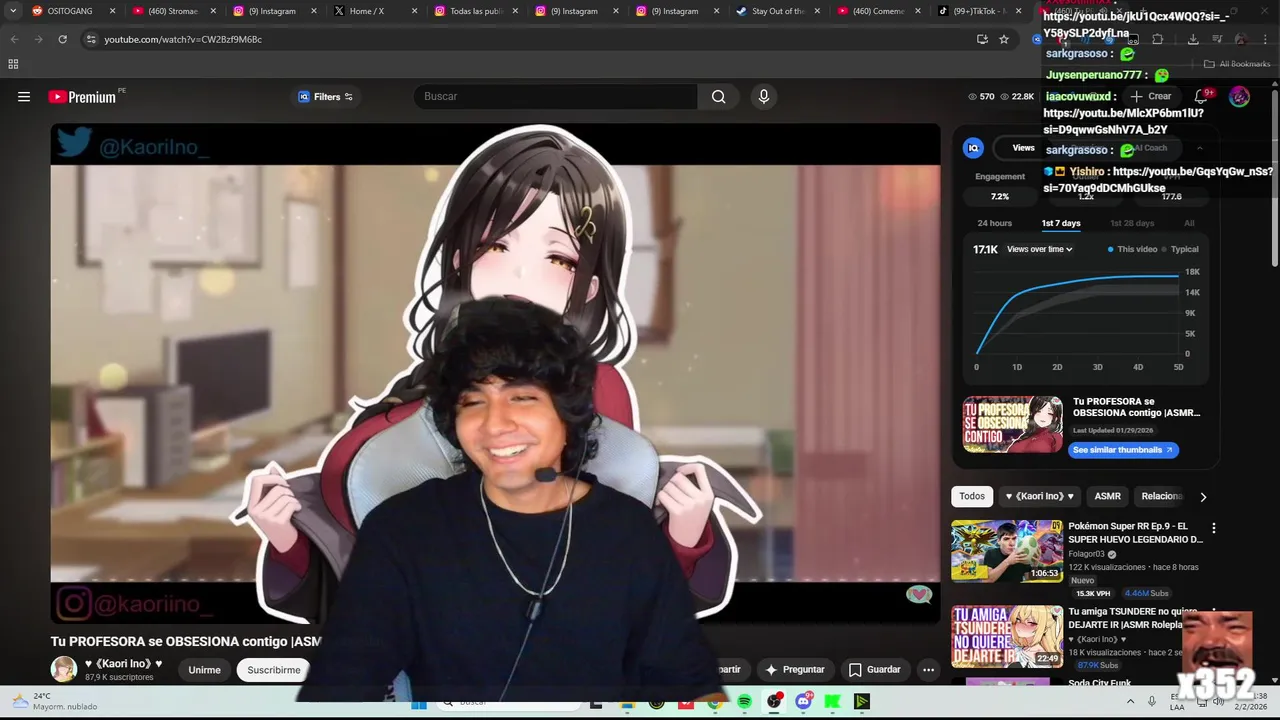
Task: Click the Unirme join button
Action: coord(204,670)
